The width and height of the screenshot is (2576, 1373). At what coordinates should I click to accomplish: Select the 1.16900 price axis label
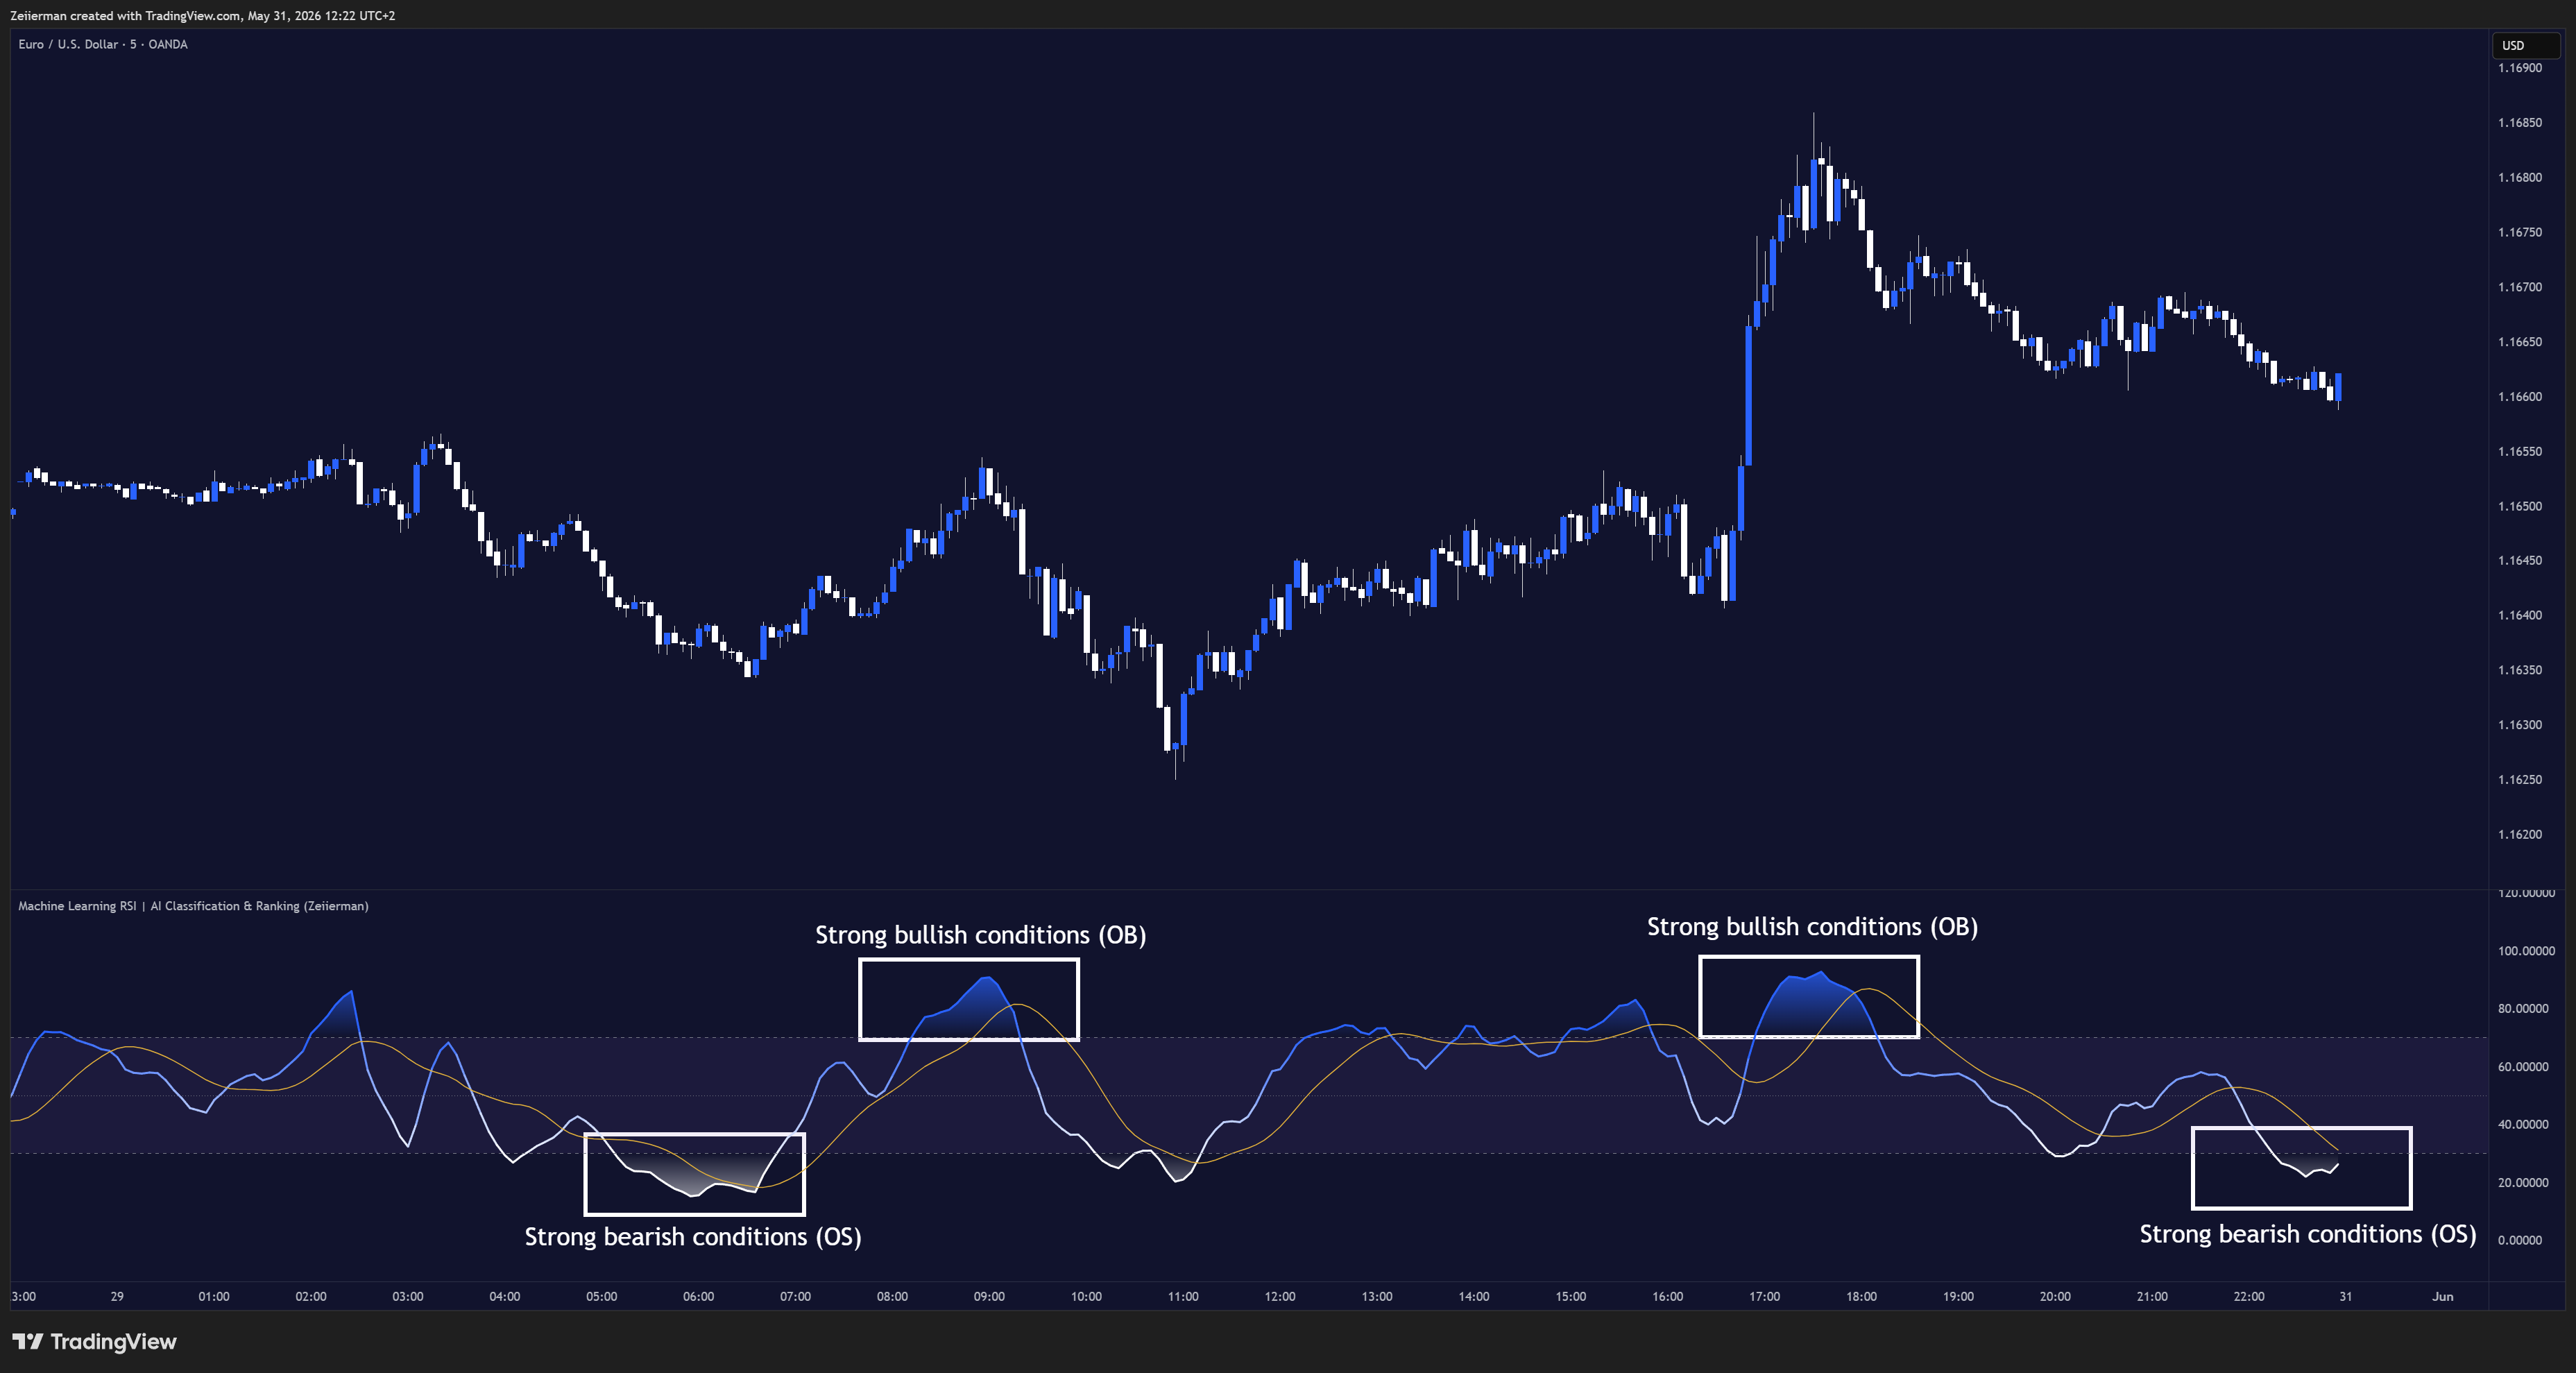click(2519, 68)
